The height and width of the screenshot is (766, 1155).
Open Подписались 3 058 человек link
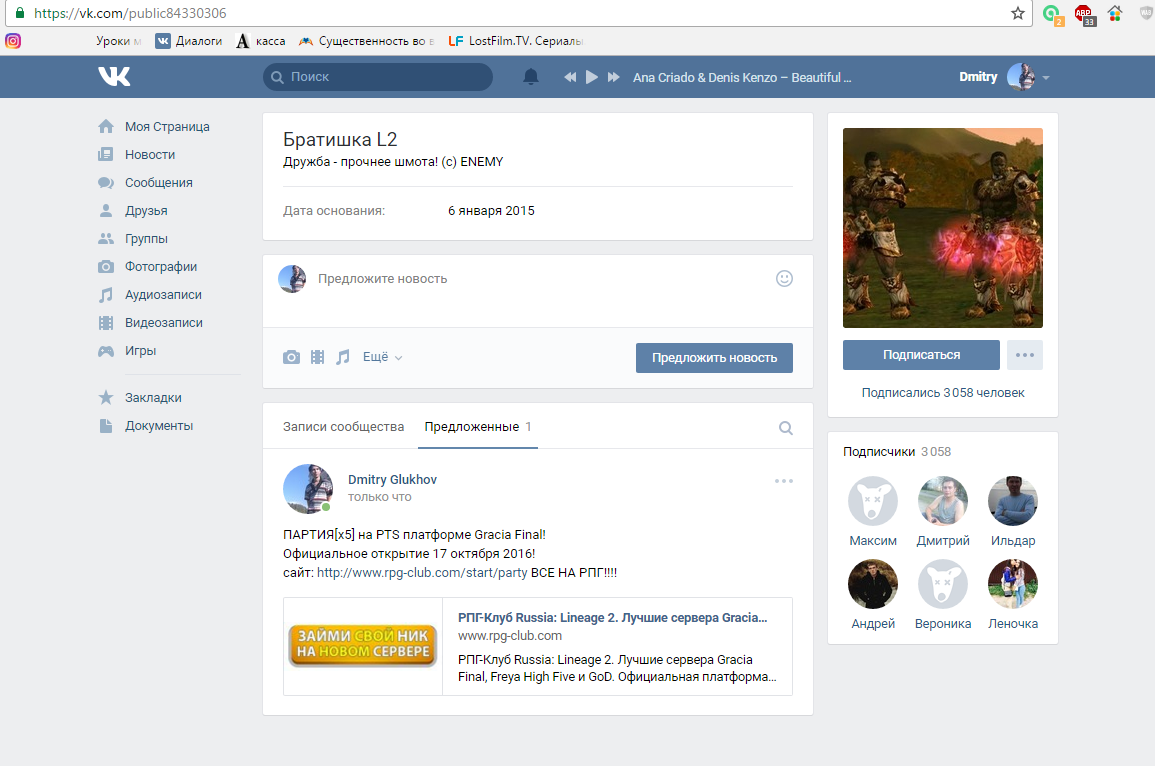coord(943,393)
